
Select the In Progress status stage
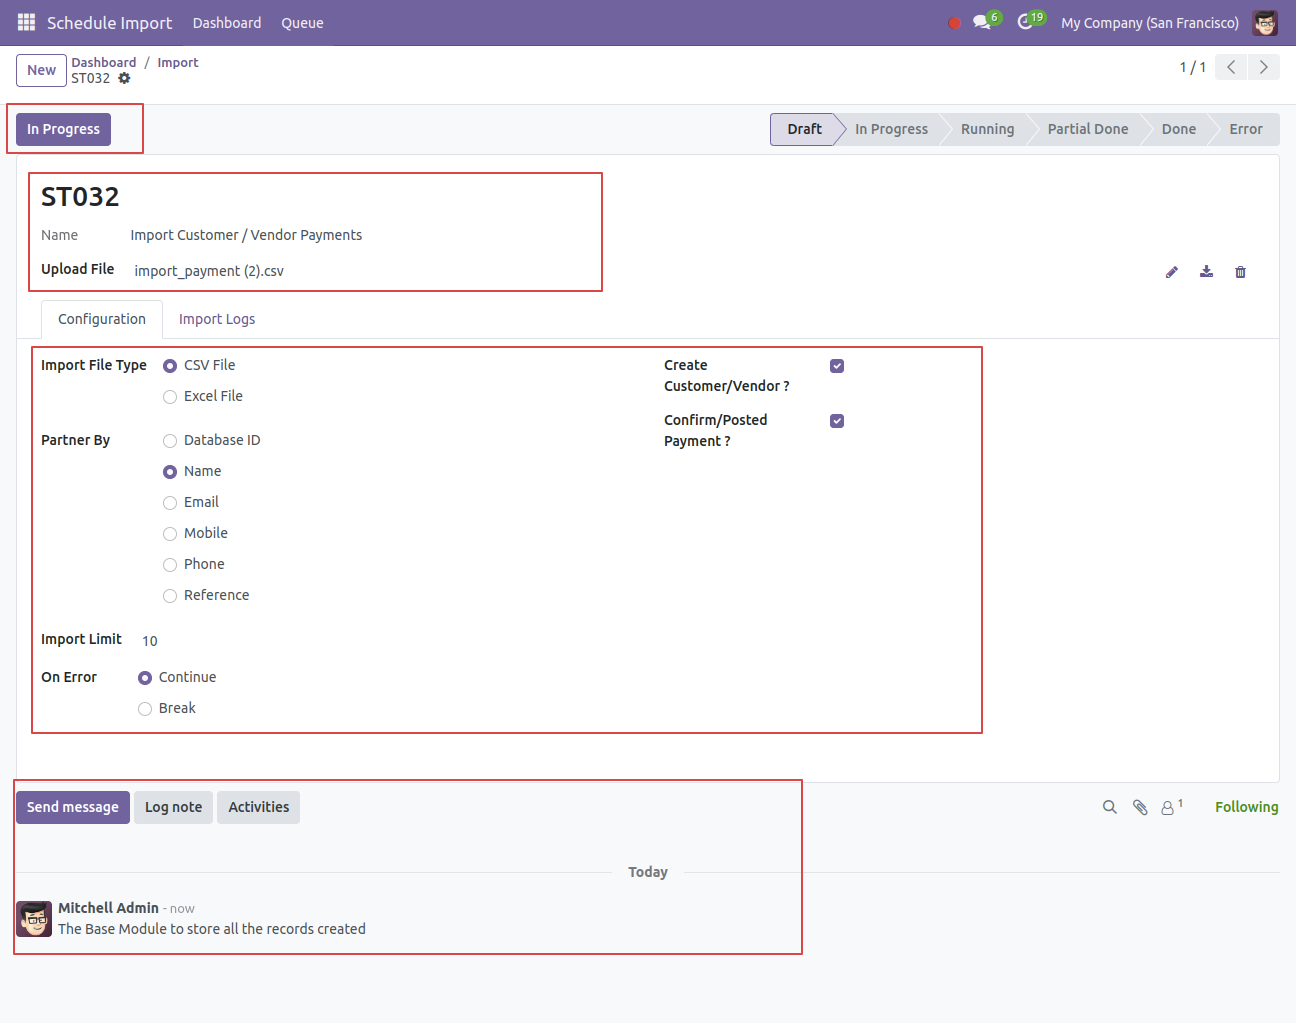pyautogui.click(x=891, y=129)
